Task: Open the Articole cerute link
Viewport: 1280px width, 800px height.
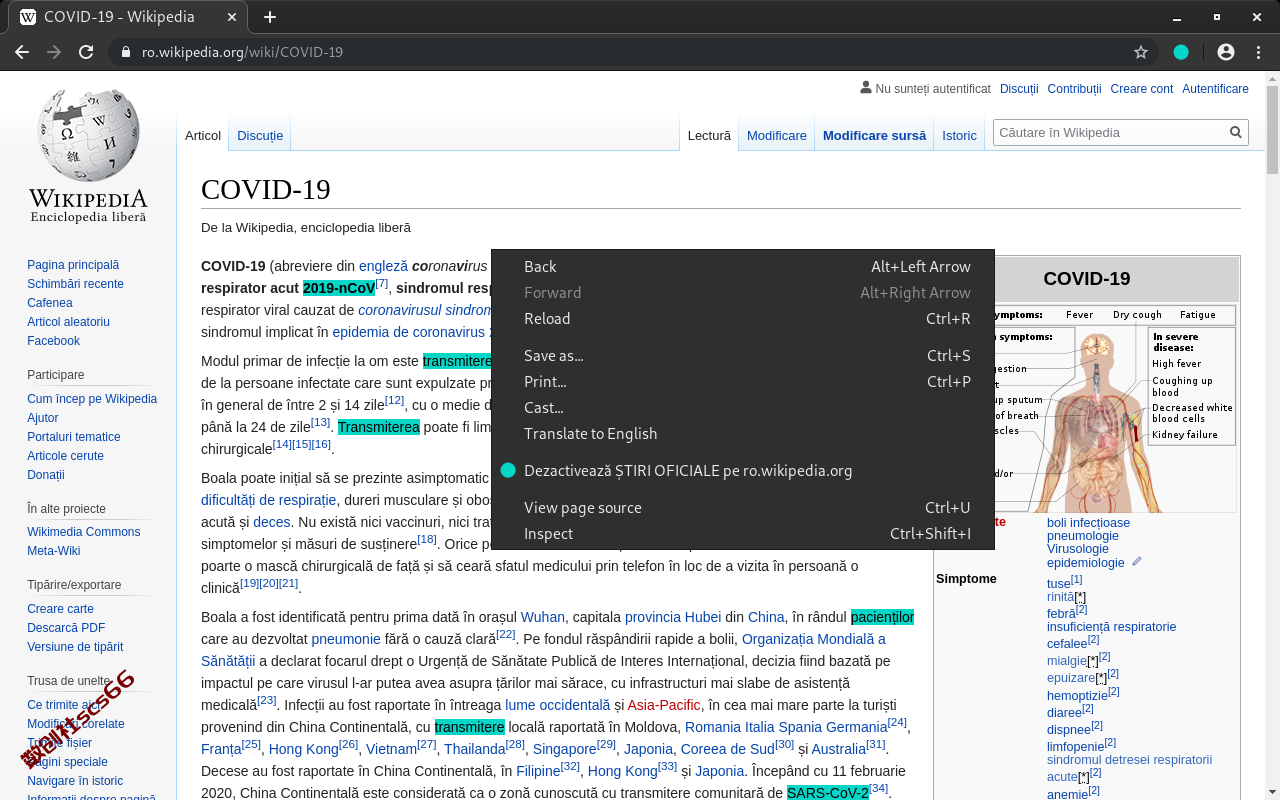Action: pyautogui.click(x=65, y=456)
